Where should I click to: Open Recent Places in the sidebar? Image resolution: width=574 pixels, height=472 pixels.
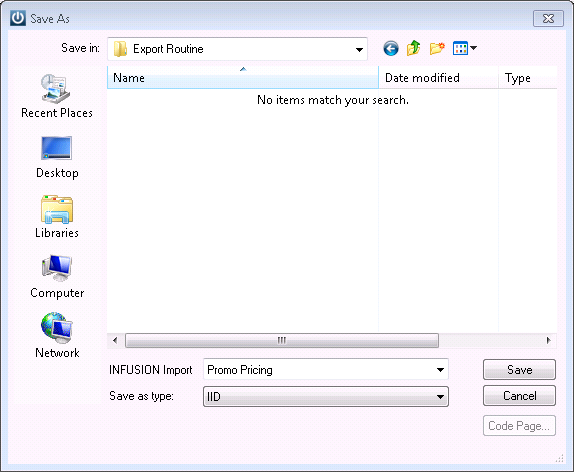[57, 96]
